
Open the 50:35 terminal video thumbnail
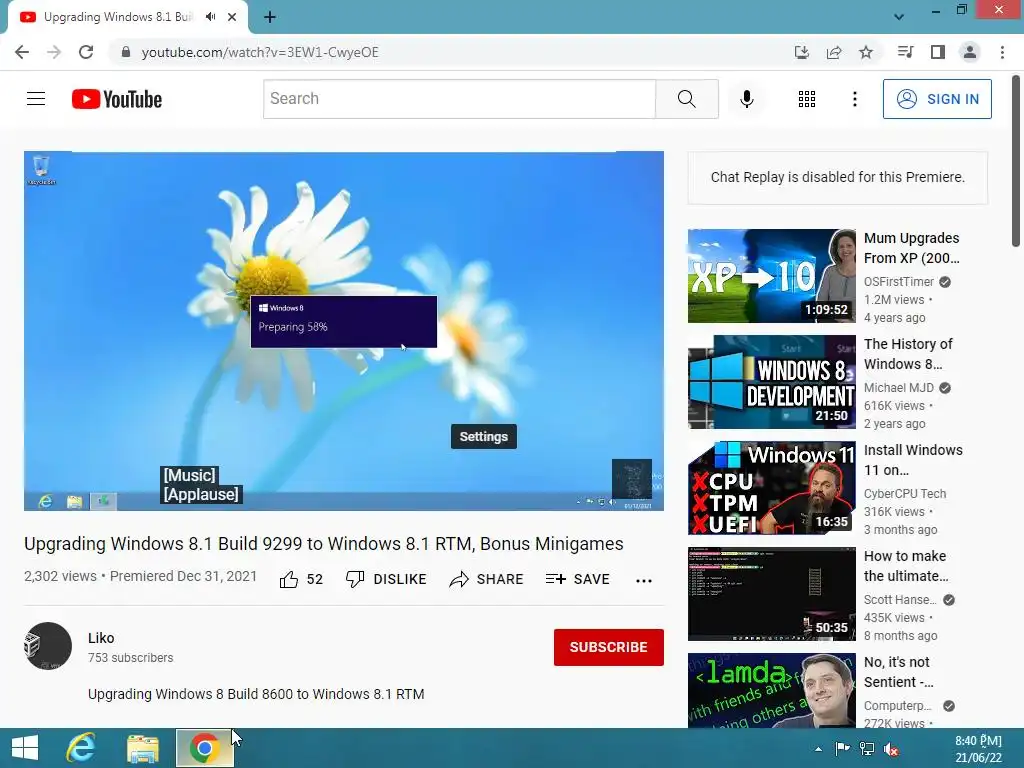point(771,594)
